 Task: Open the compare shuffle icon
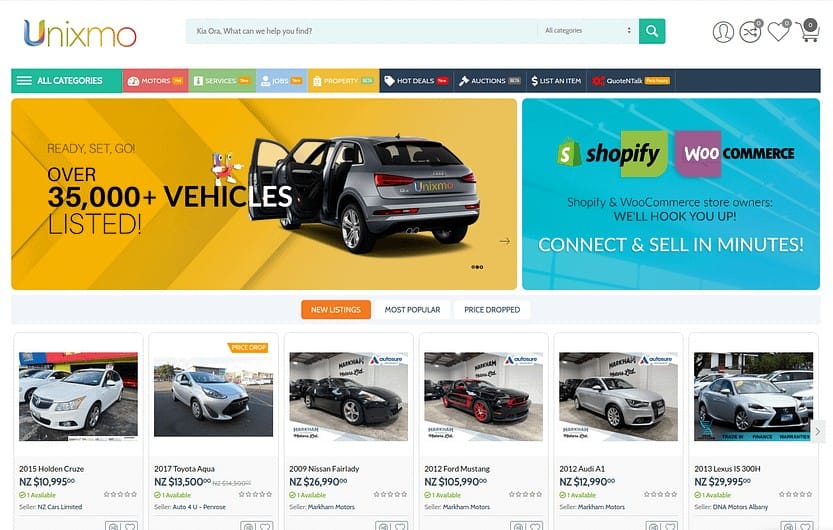[x=750, y=32]
